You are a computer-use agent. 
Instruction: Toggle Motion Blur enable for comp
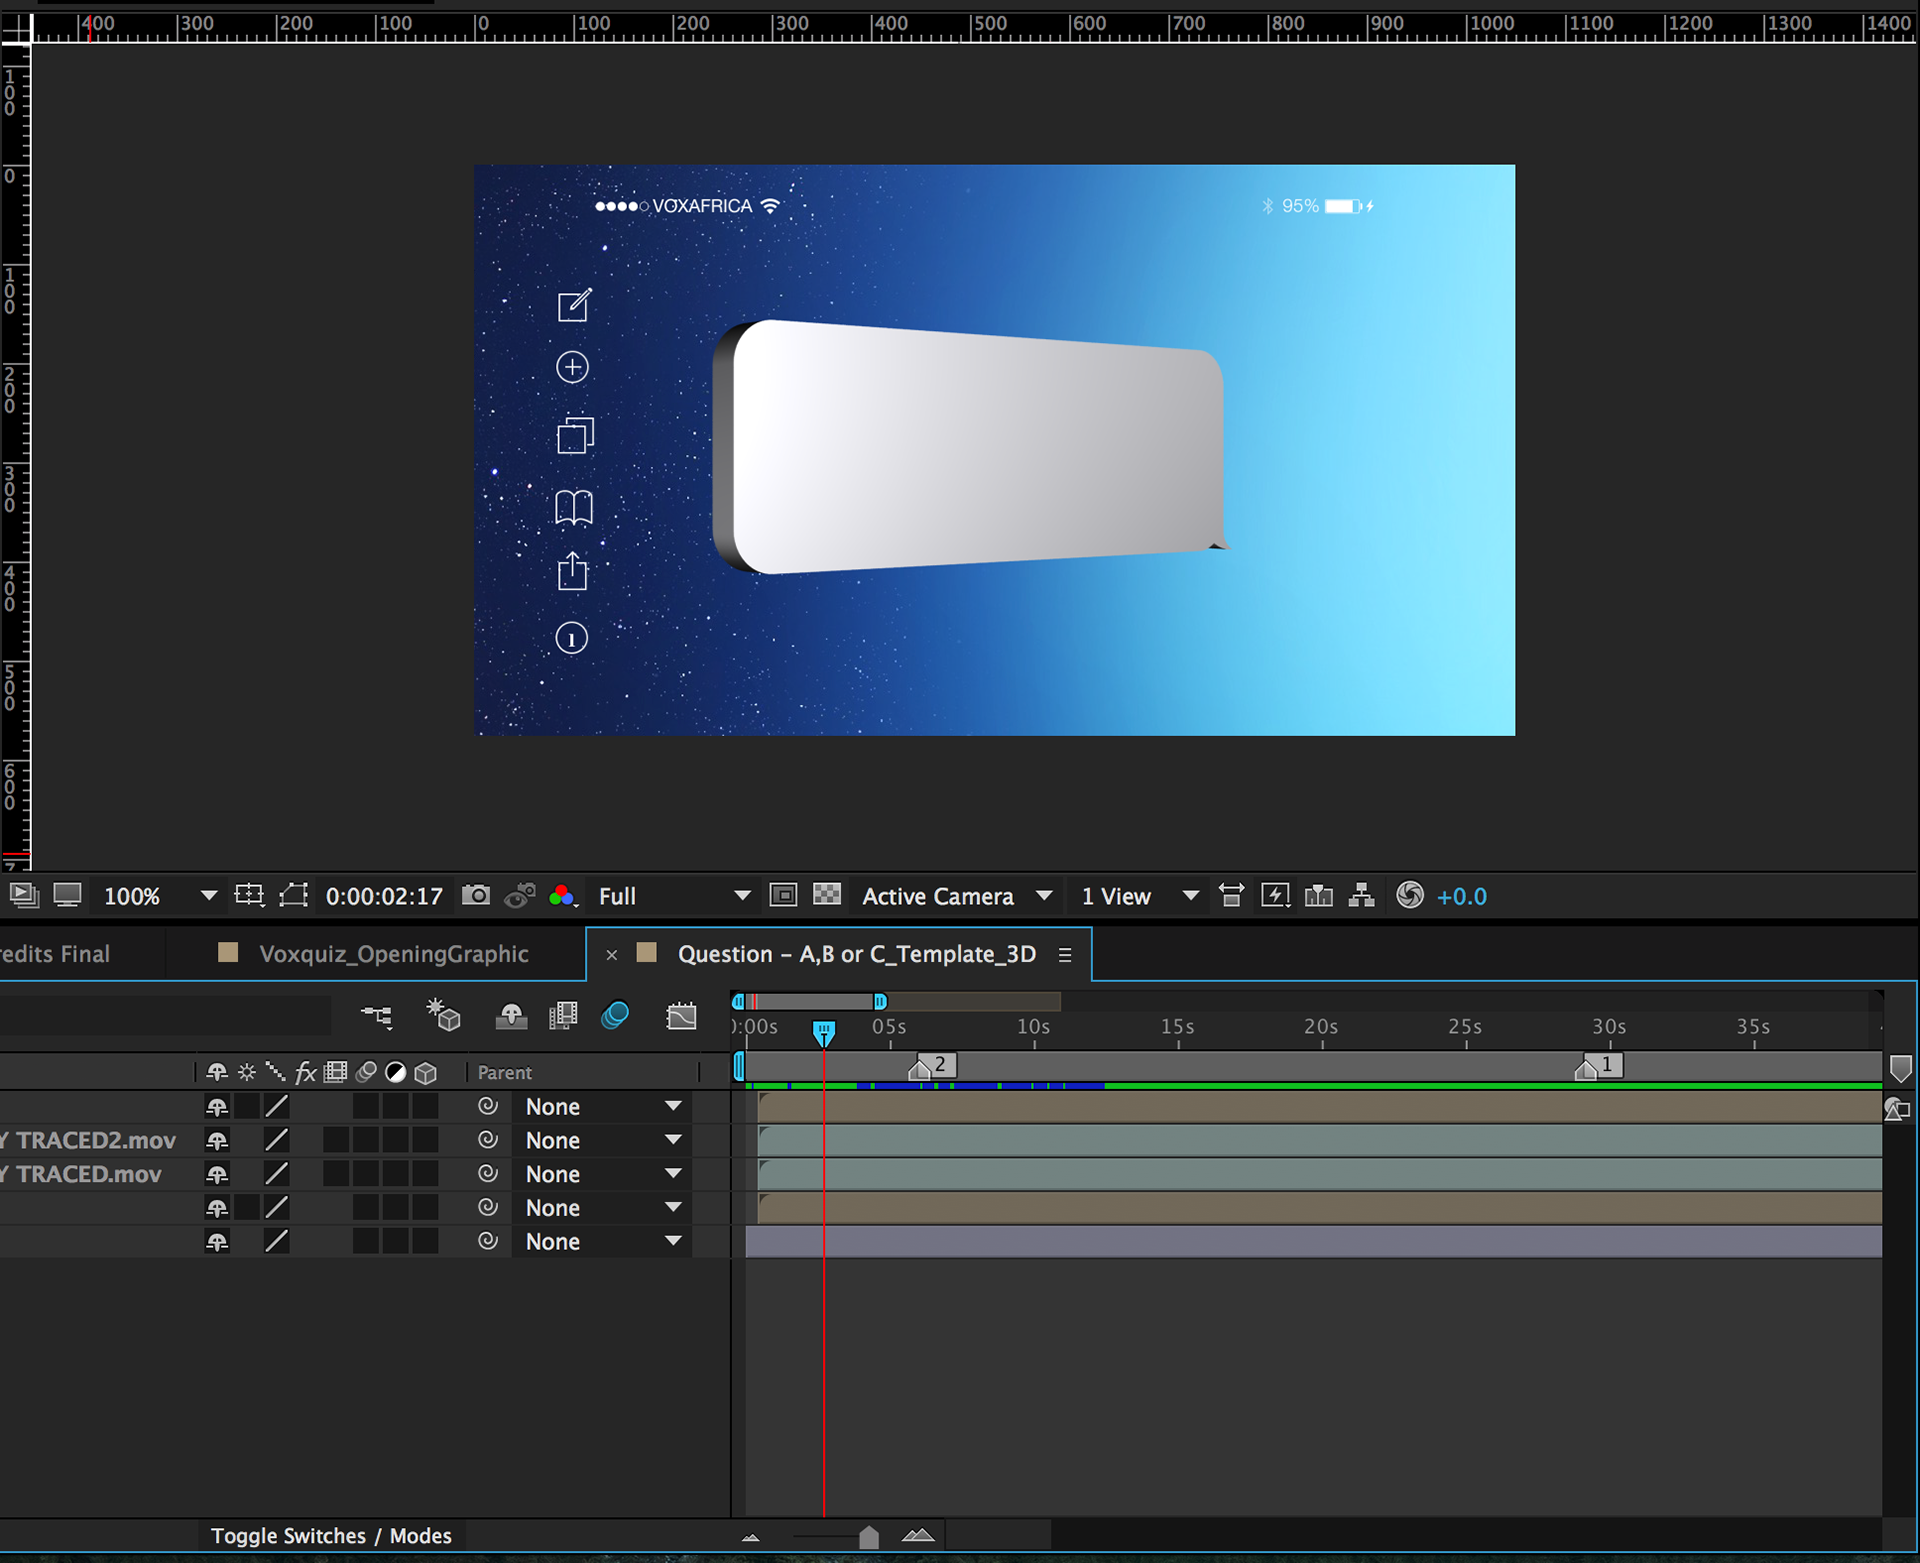[x=615, y=1016]
